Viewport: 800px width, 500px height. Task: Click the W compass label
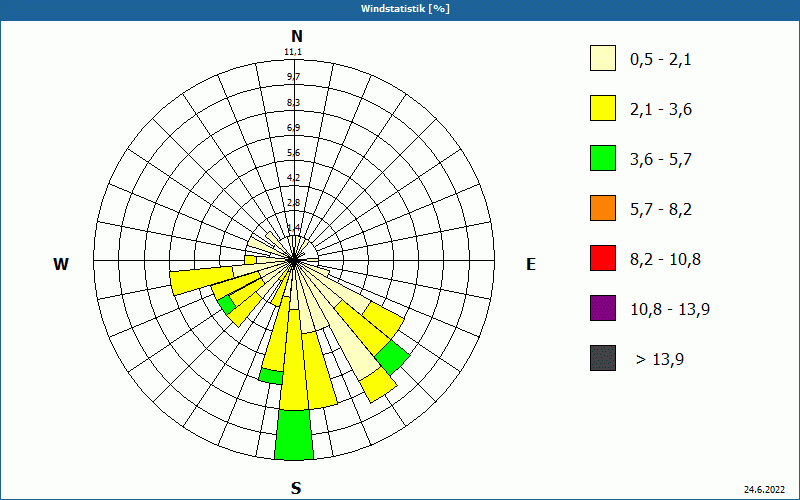point(61,264)
